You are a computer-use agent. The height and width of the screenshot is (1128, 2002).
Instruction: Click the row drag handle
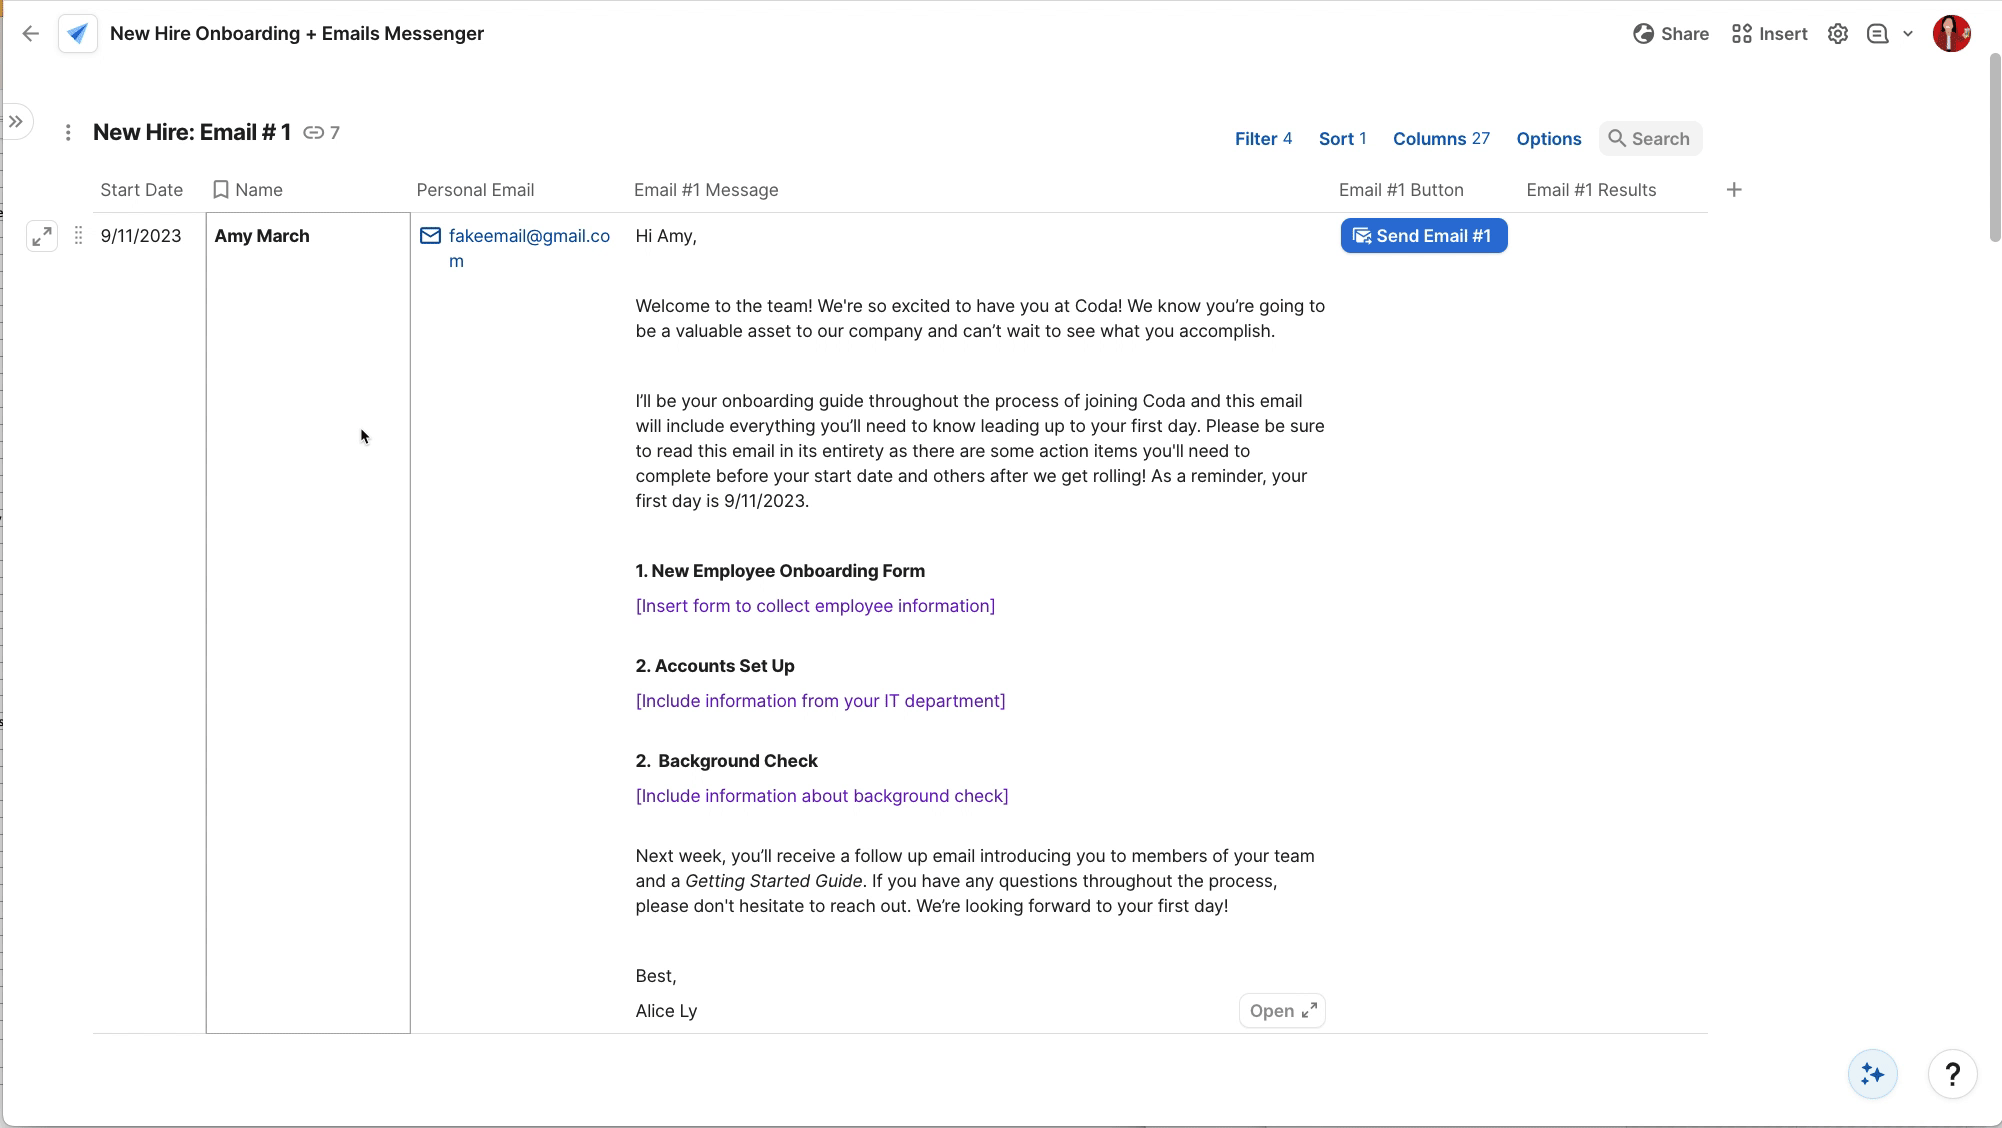coord(78,237)
